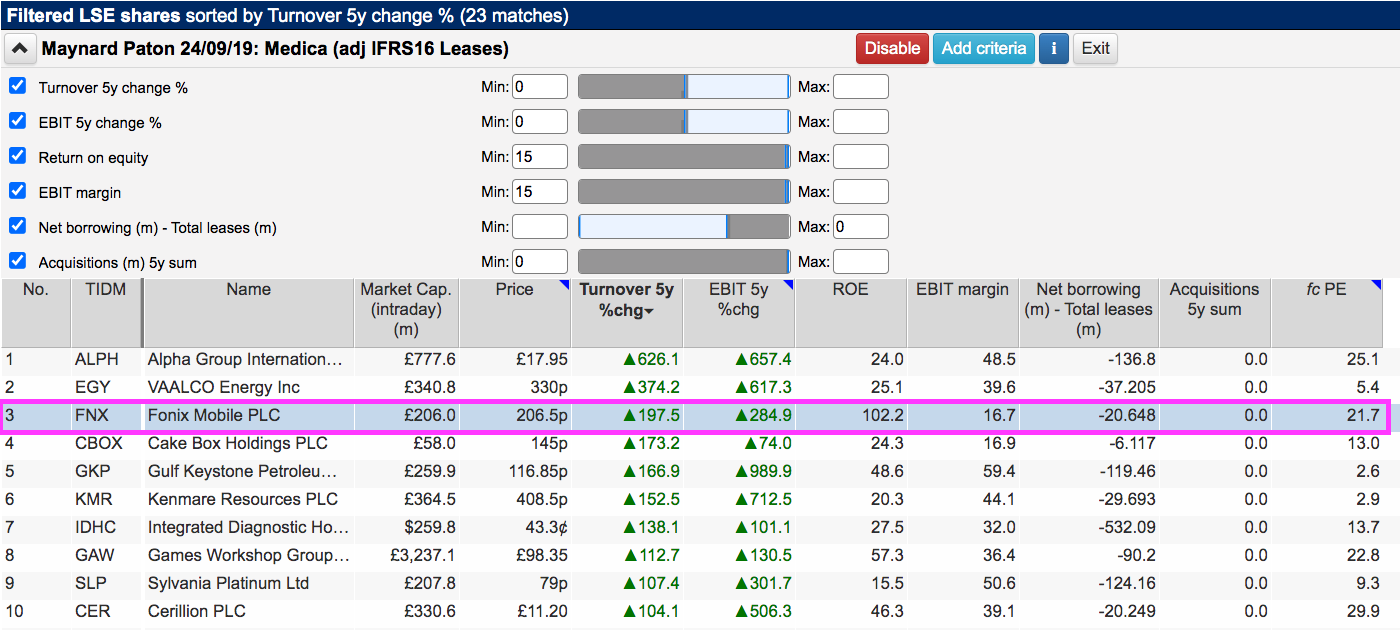Screen dimensions: 1400x630
Task: Sort by Market Cap. (intraday) header
Action: tap(406, 309)
